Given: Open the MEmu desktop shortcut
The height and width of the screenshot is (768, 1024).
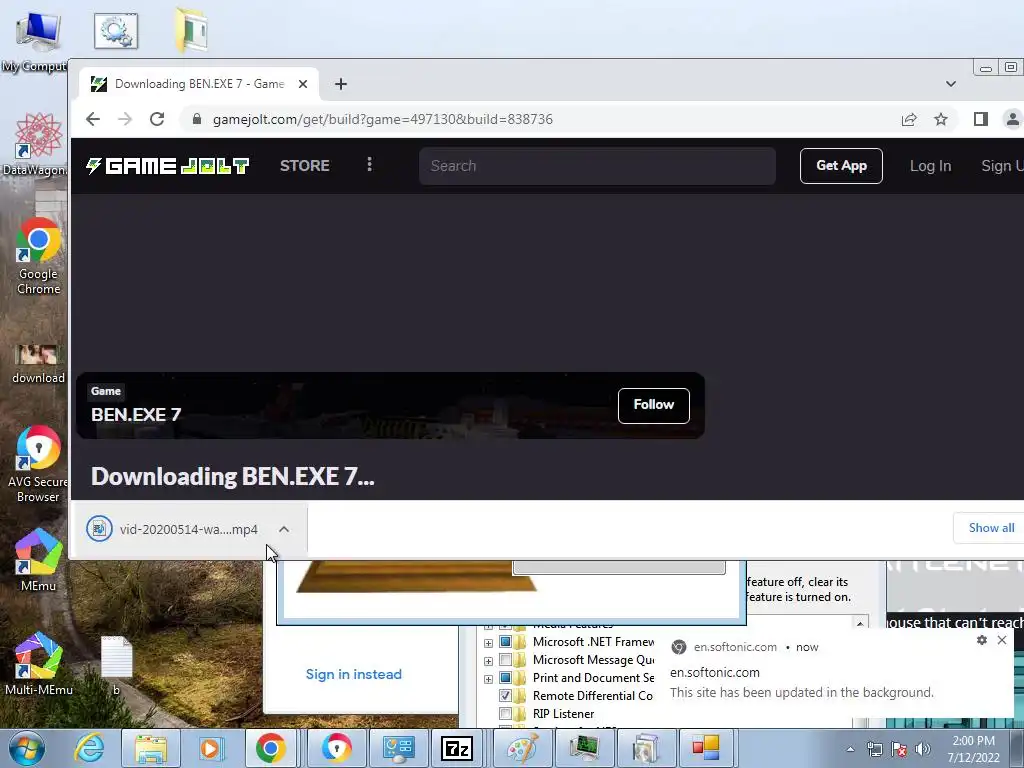Looking at the screenshot, I should (x=39, y=560).
